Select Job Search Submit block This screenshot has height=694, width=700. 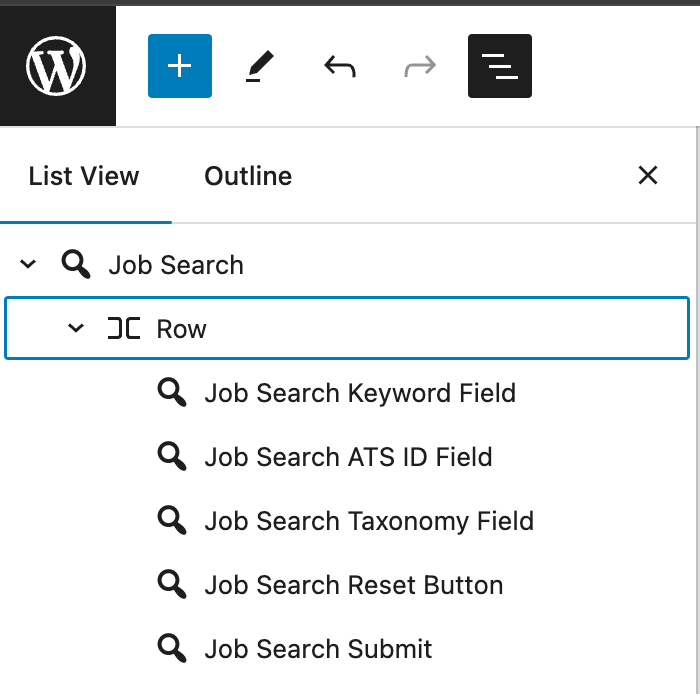click(318, 649)
